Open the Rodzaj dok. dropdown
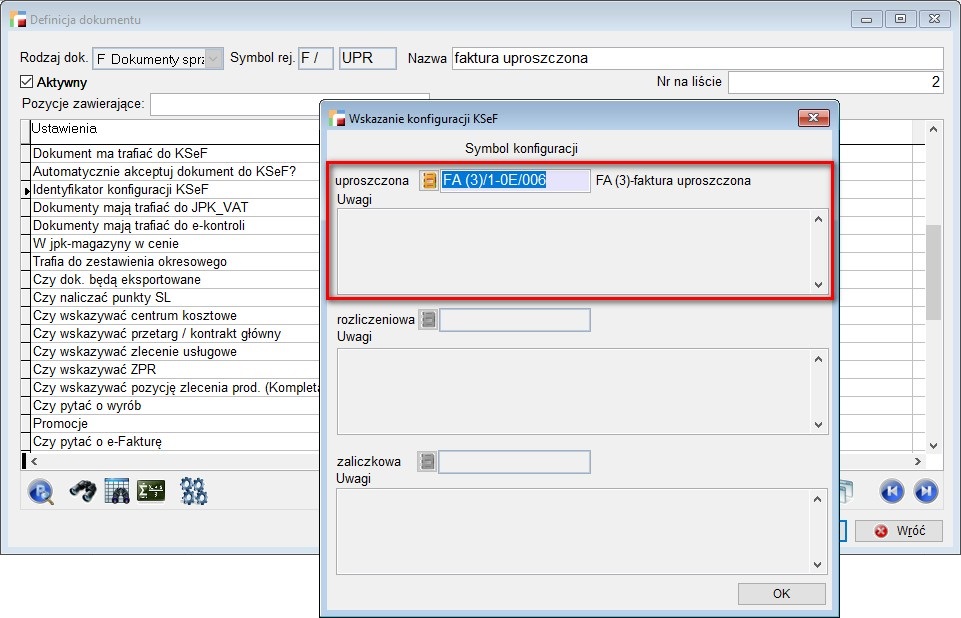This screenshot has width=961, height=618. pyautogui.click(x=213, y=59)
